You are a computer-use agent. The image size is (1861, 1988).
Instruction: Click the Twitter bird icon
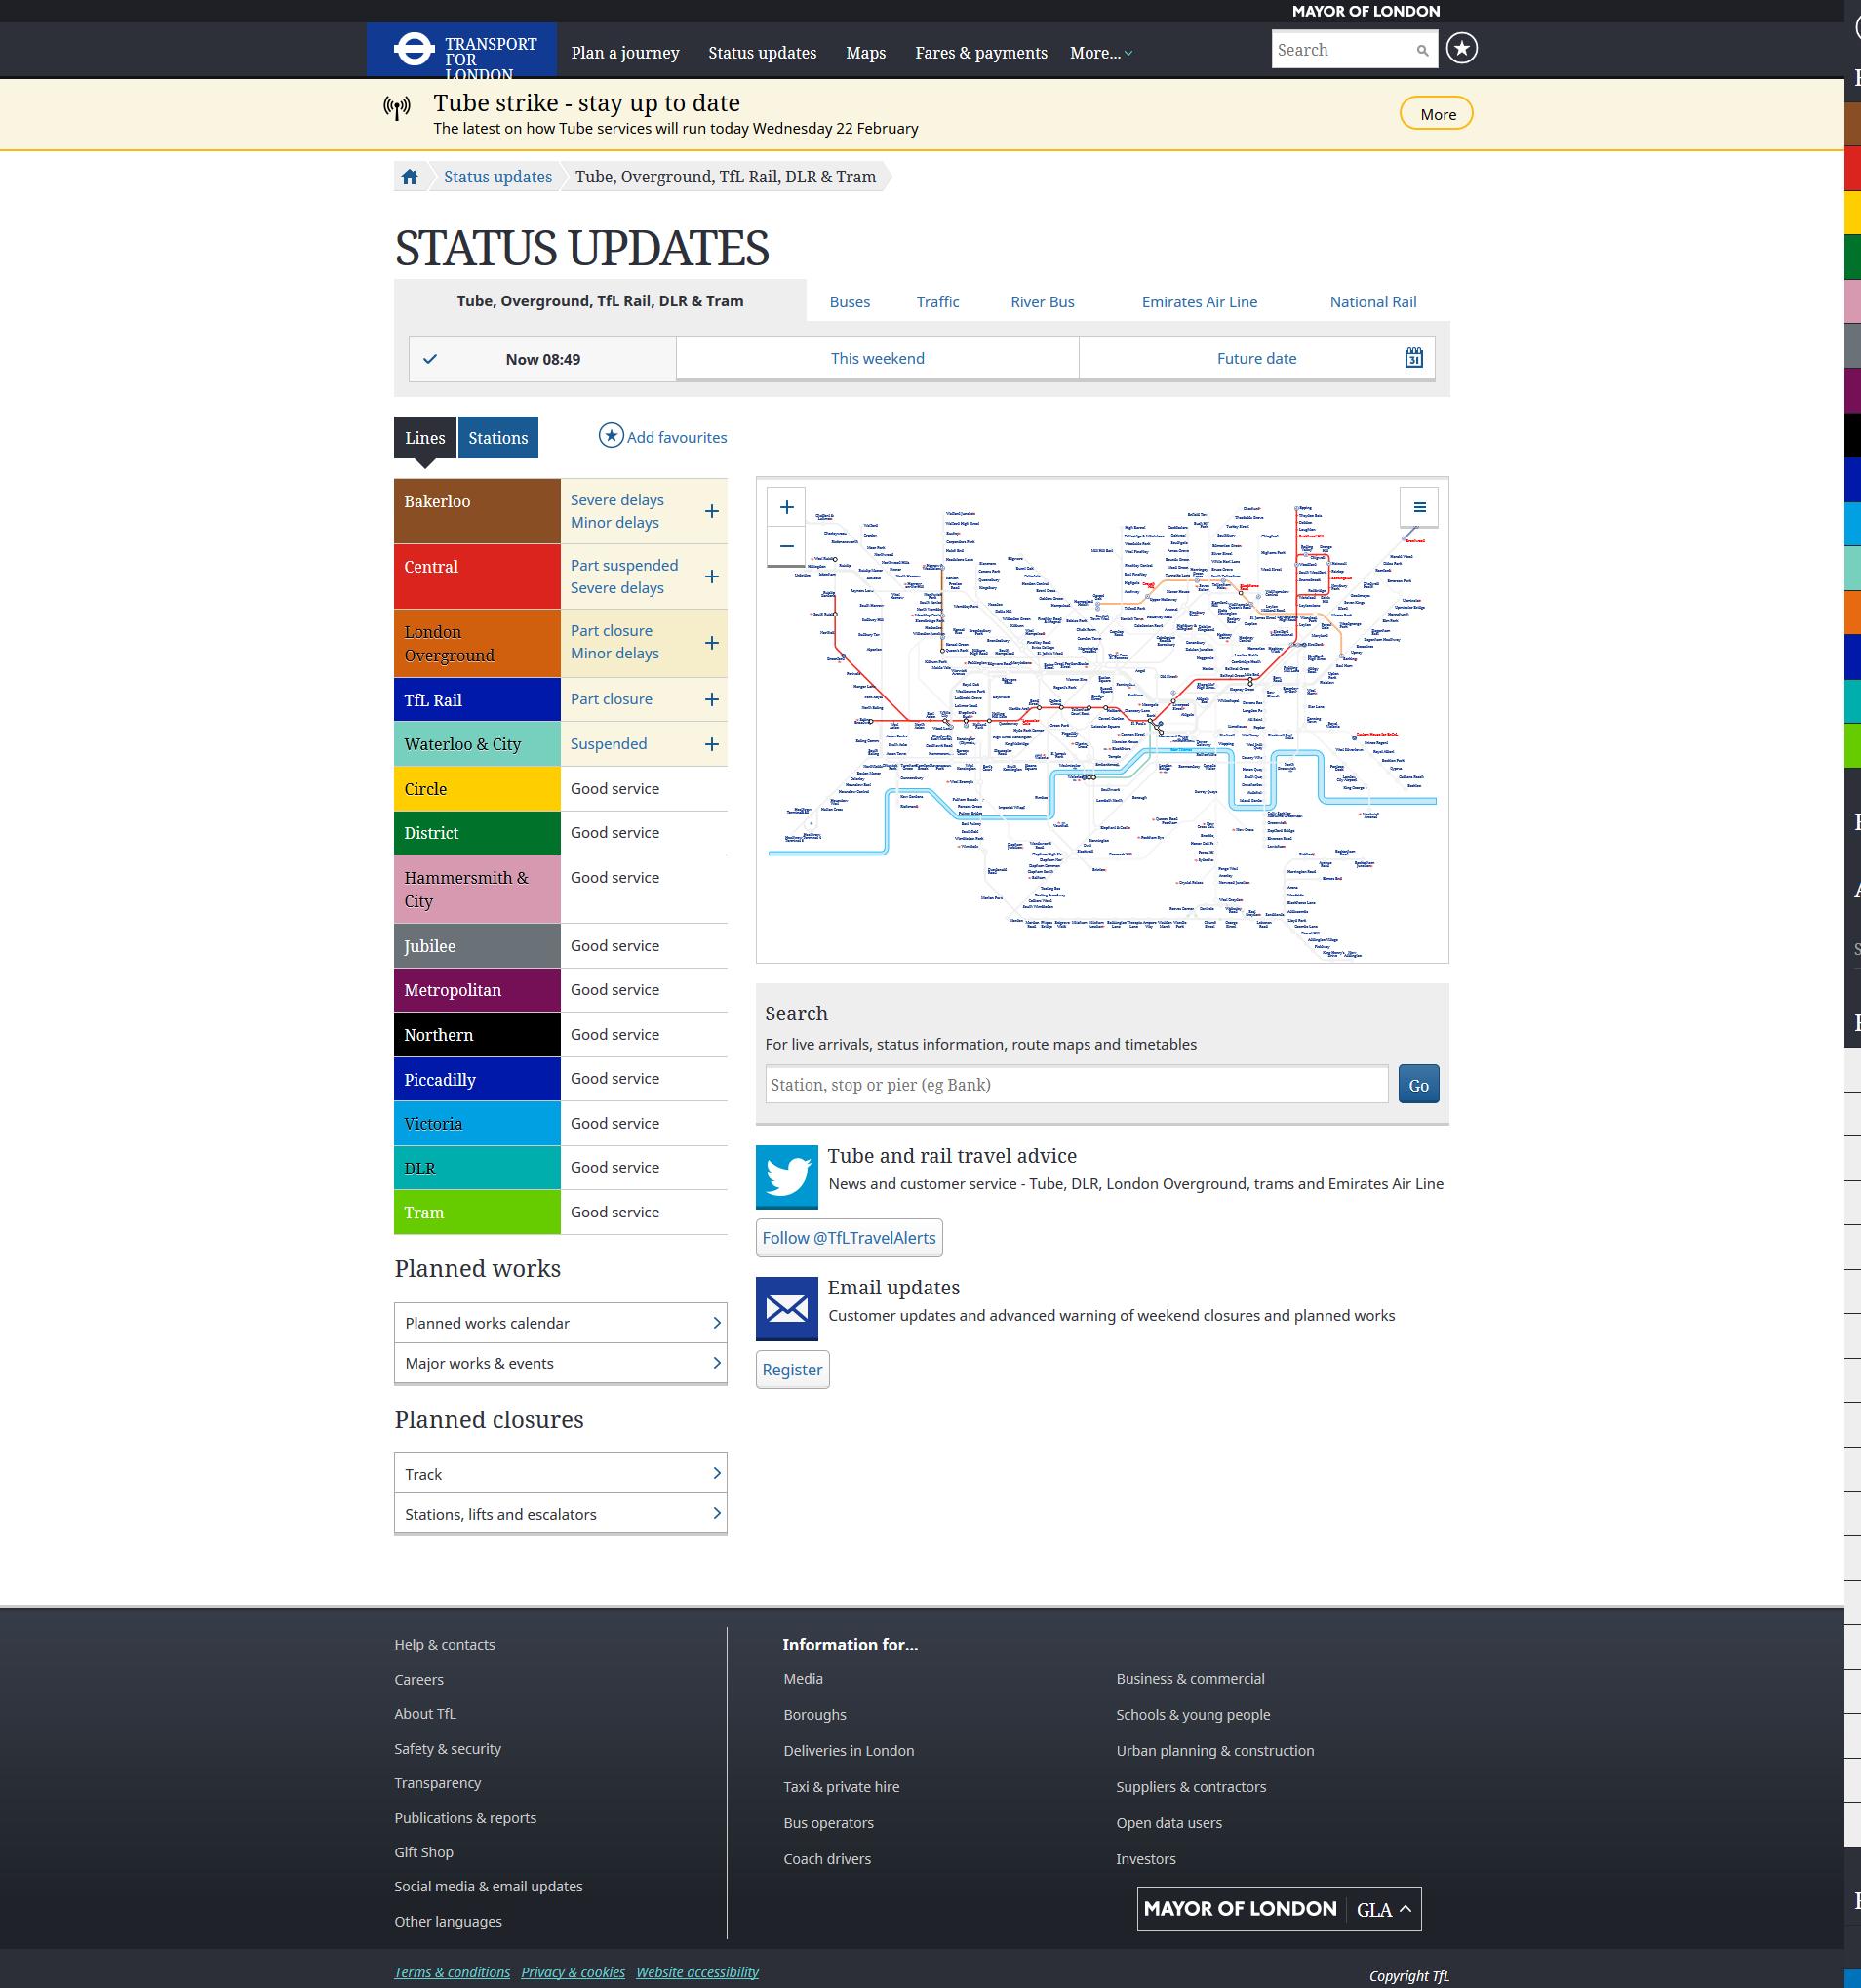pyautogui.click(x=787, y=1177)
